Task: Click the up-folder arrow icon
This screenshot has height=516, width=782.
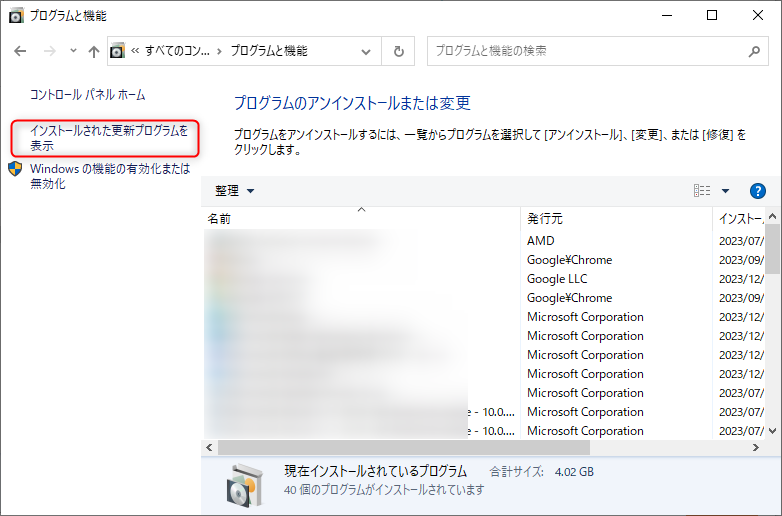Action: [93, 51]
